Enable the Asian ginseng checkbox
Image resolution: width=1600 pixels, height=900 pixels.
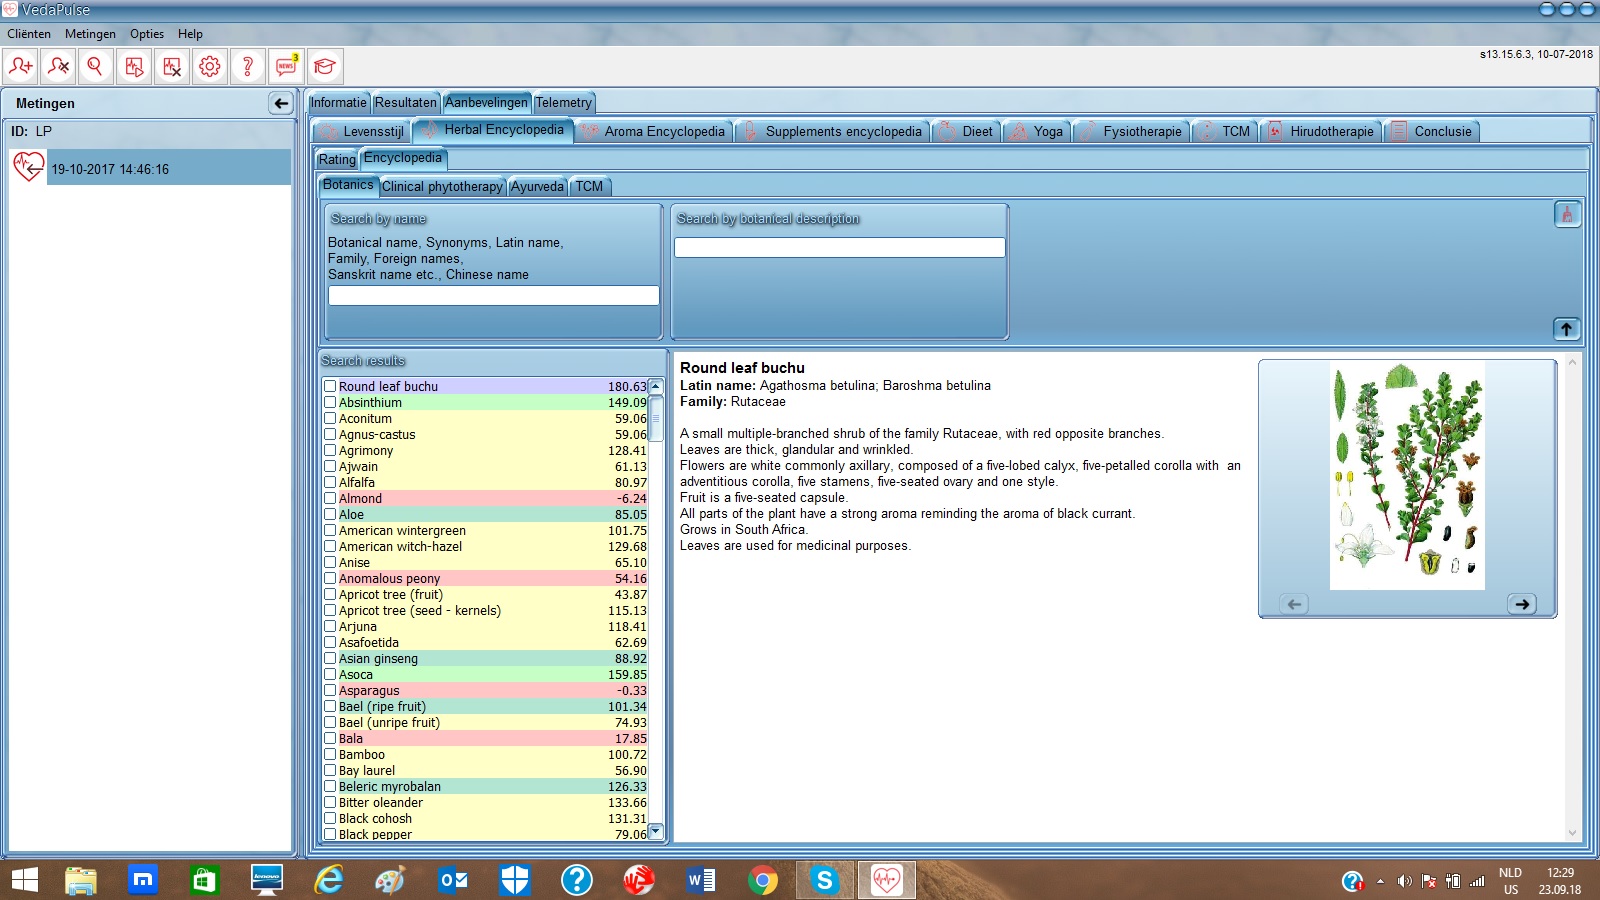pos(330,659)
